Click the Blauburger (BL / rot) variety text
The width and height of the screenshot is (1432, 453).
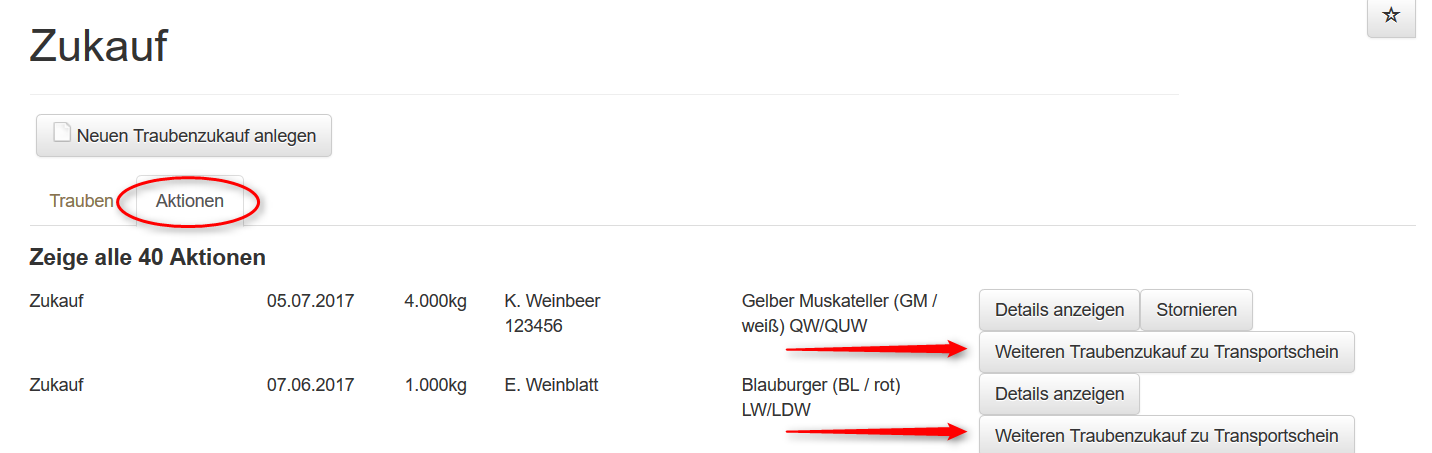coord(821,385)
